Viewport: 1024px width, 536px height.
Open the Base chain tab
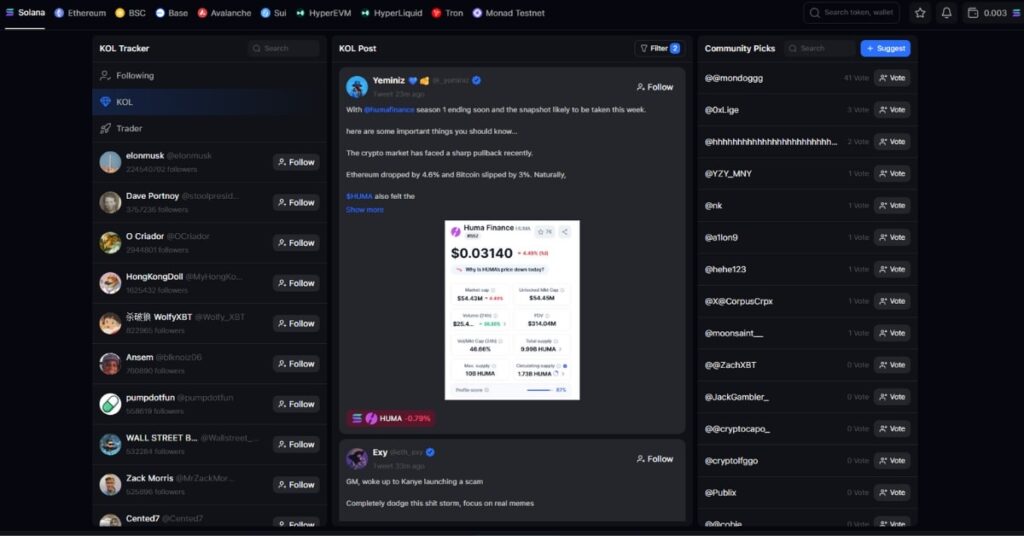[x=171, y=13]
